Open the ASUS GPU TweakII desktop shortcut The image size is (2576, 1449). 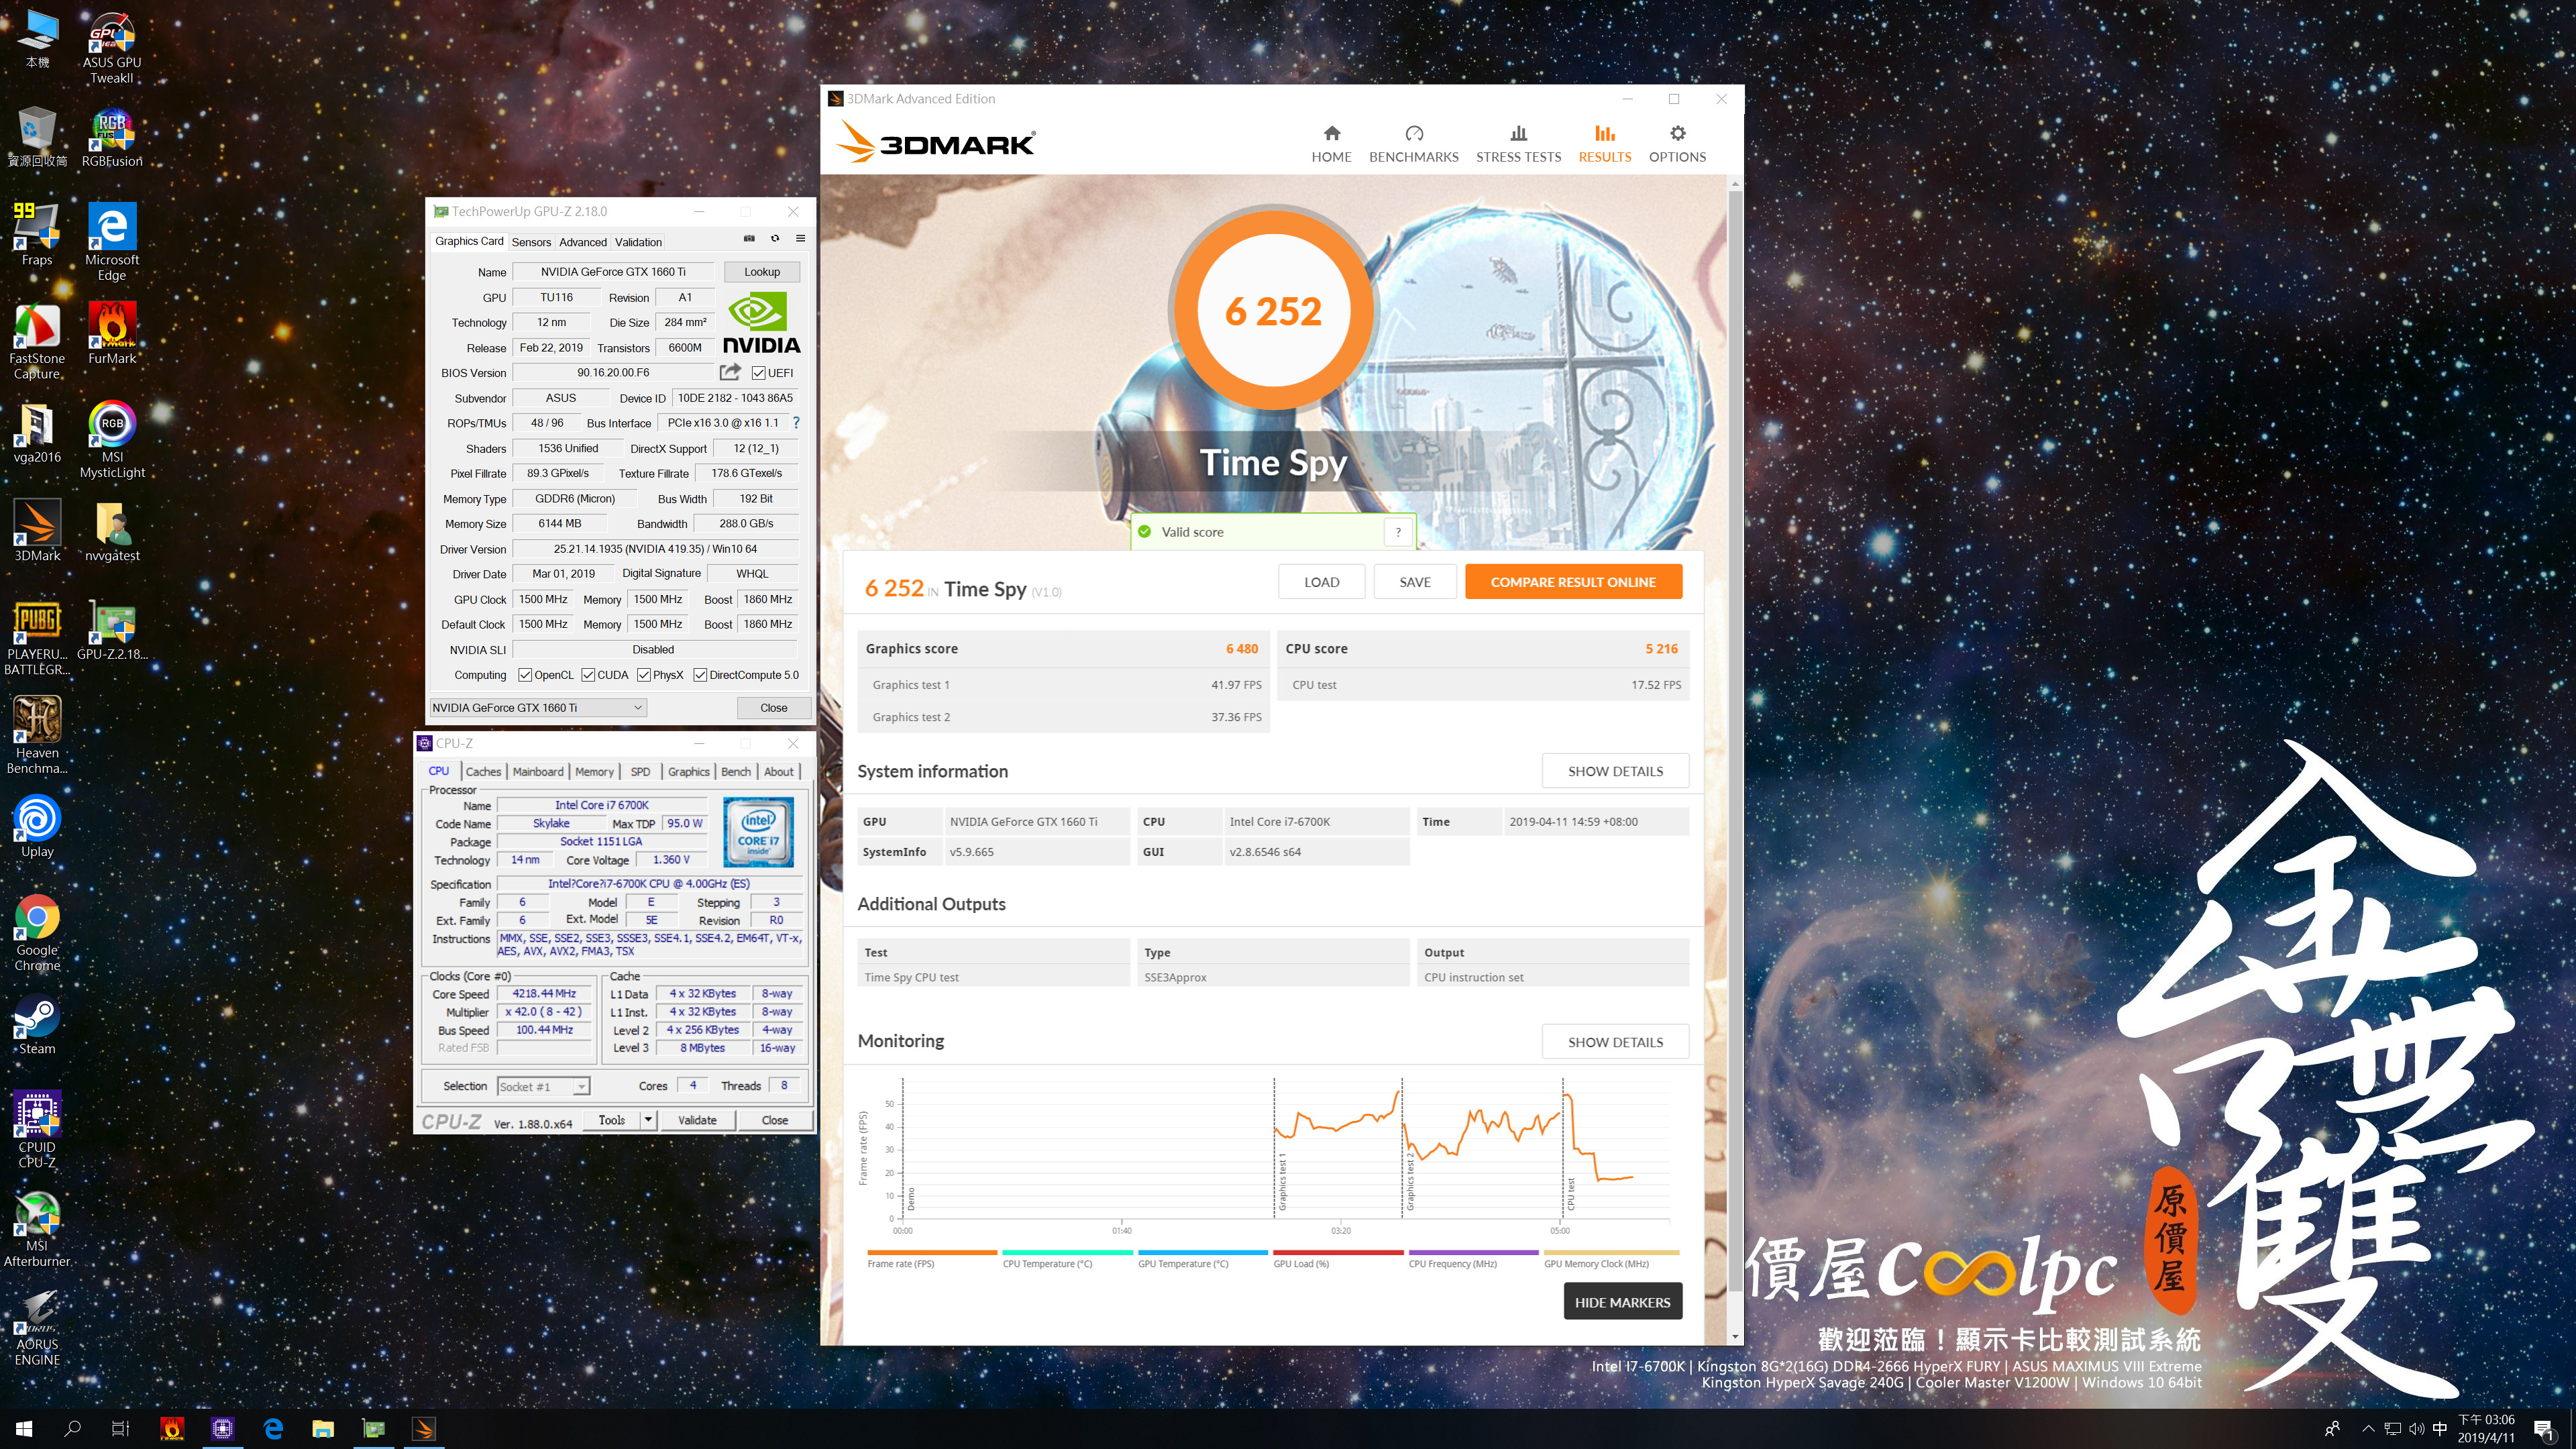point(112,47)
